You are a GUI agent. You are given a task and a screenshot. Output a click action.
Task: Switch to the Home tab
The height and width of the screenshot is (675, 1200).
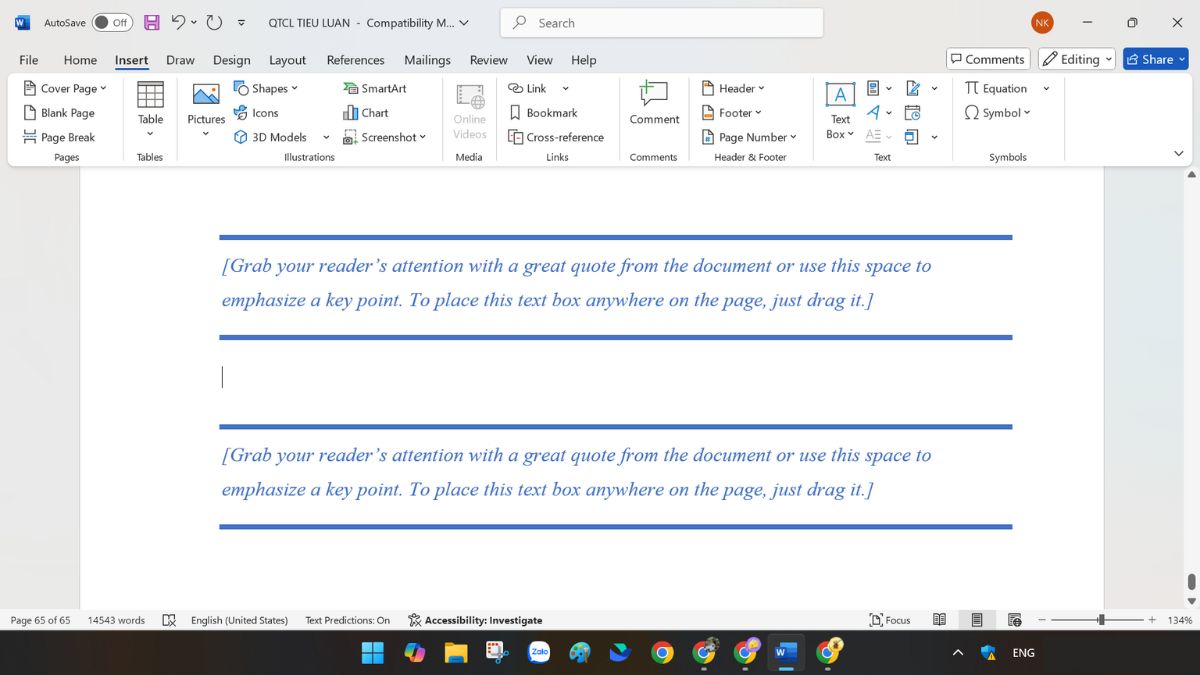[80, 60]
